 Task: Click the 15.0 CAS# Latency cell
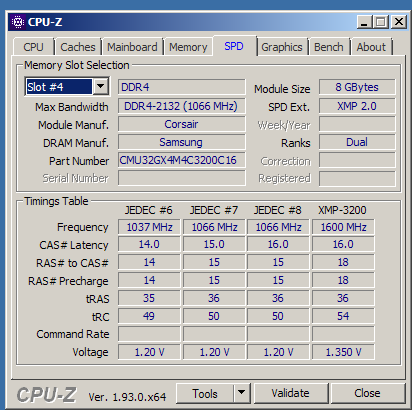pos(214,244)
